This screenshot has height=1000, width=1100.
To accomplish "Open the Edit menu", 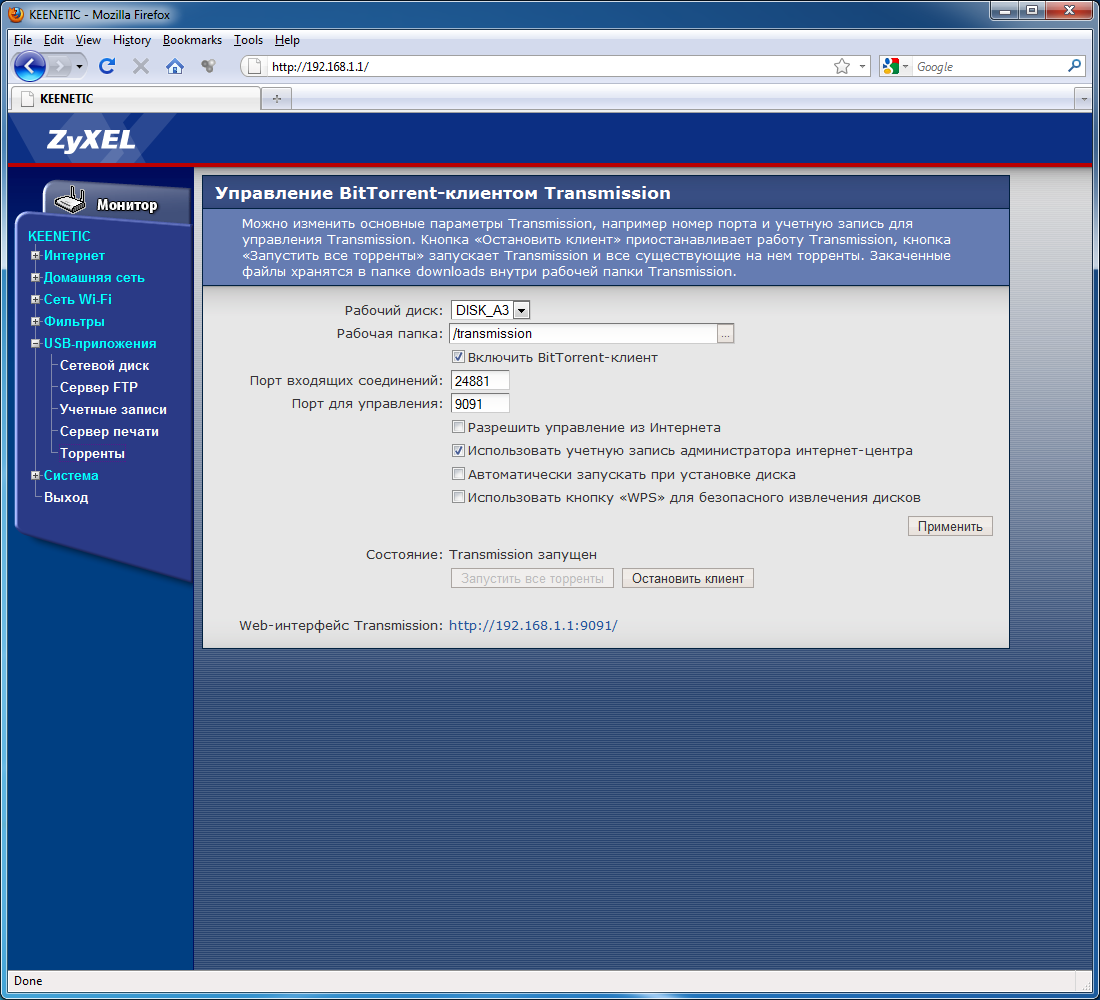I will pyautogui.click(x=53, y=40).
